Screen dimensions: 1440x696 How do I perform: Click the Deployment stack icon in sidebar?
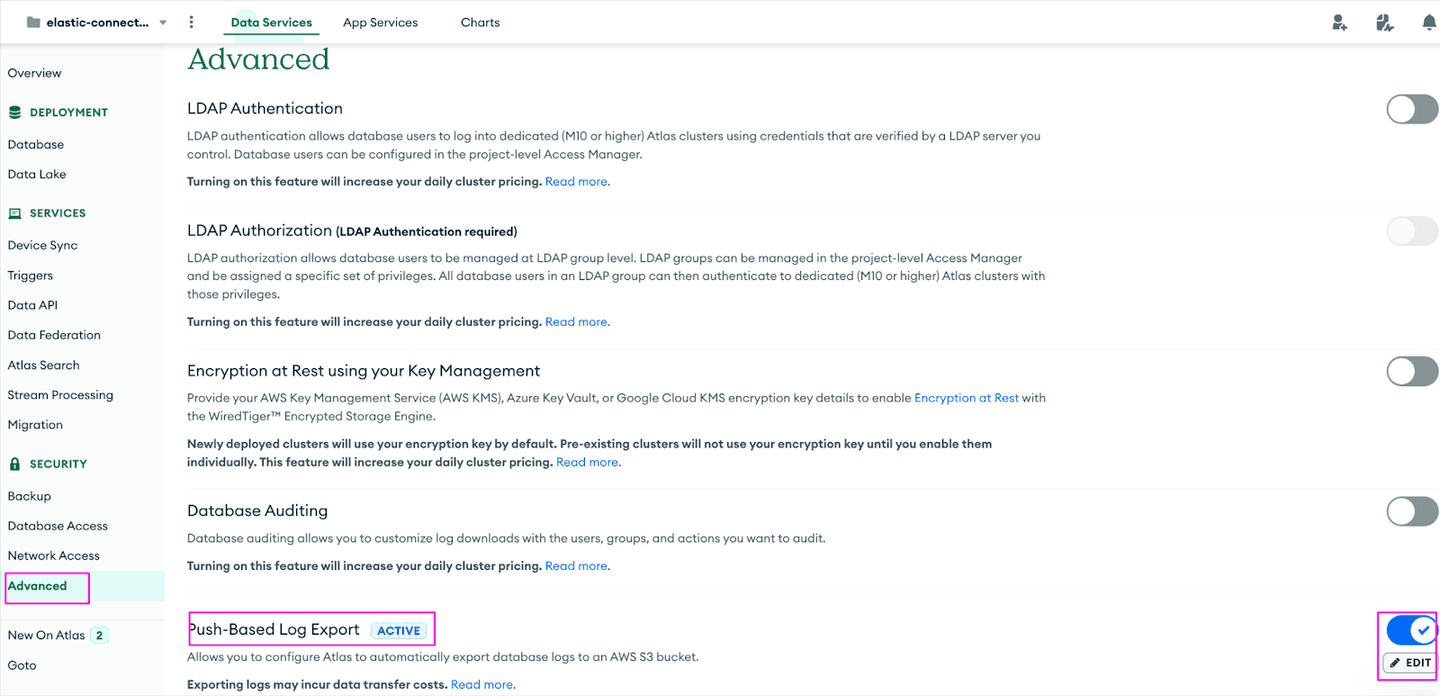15,112
